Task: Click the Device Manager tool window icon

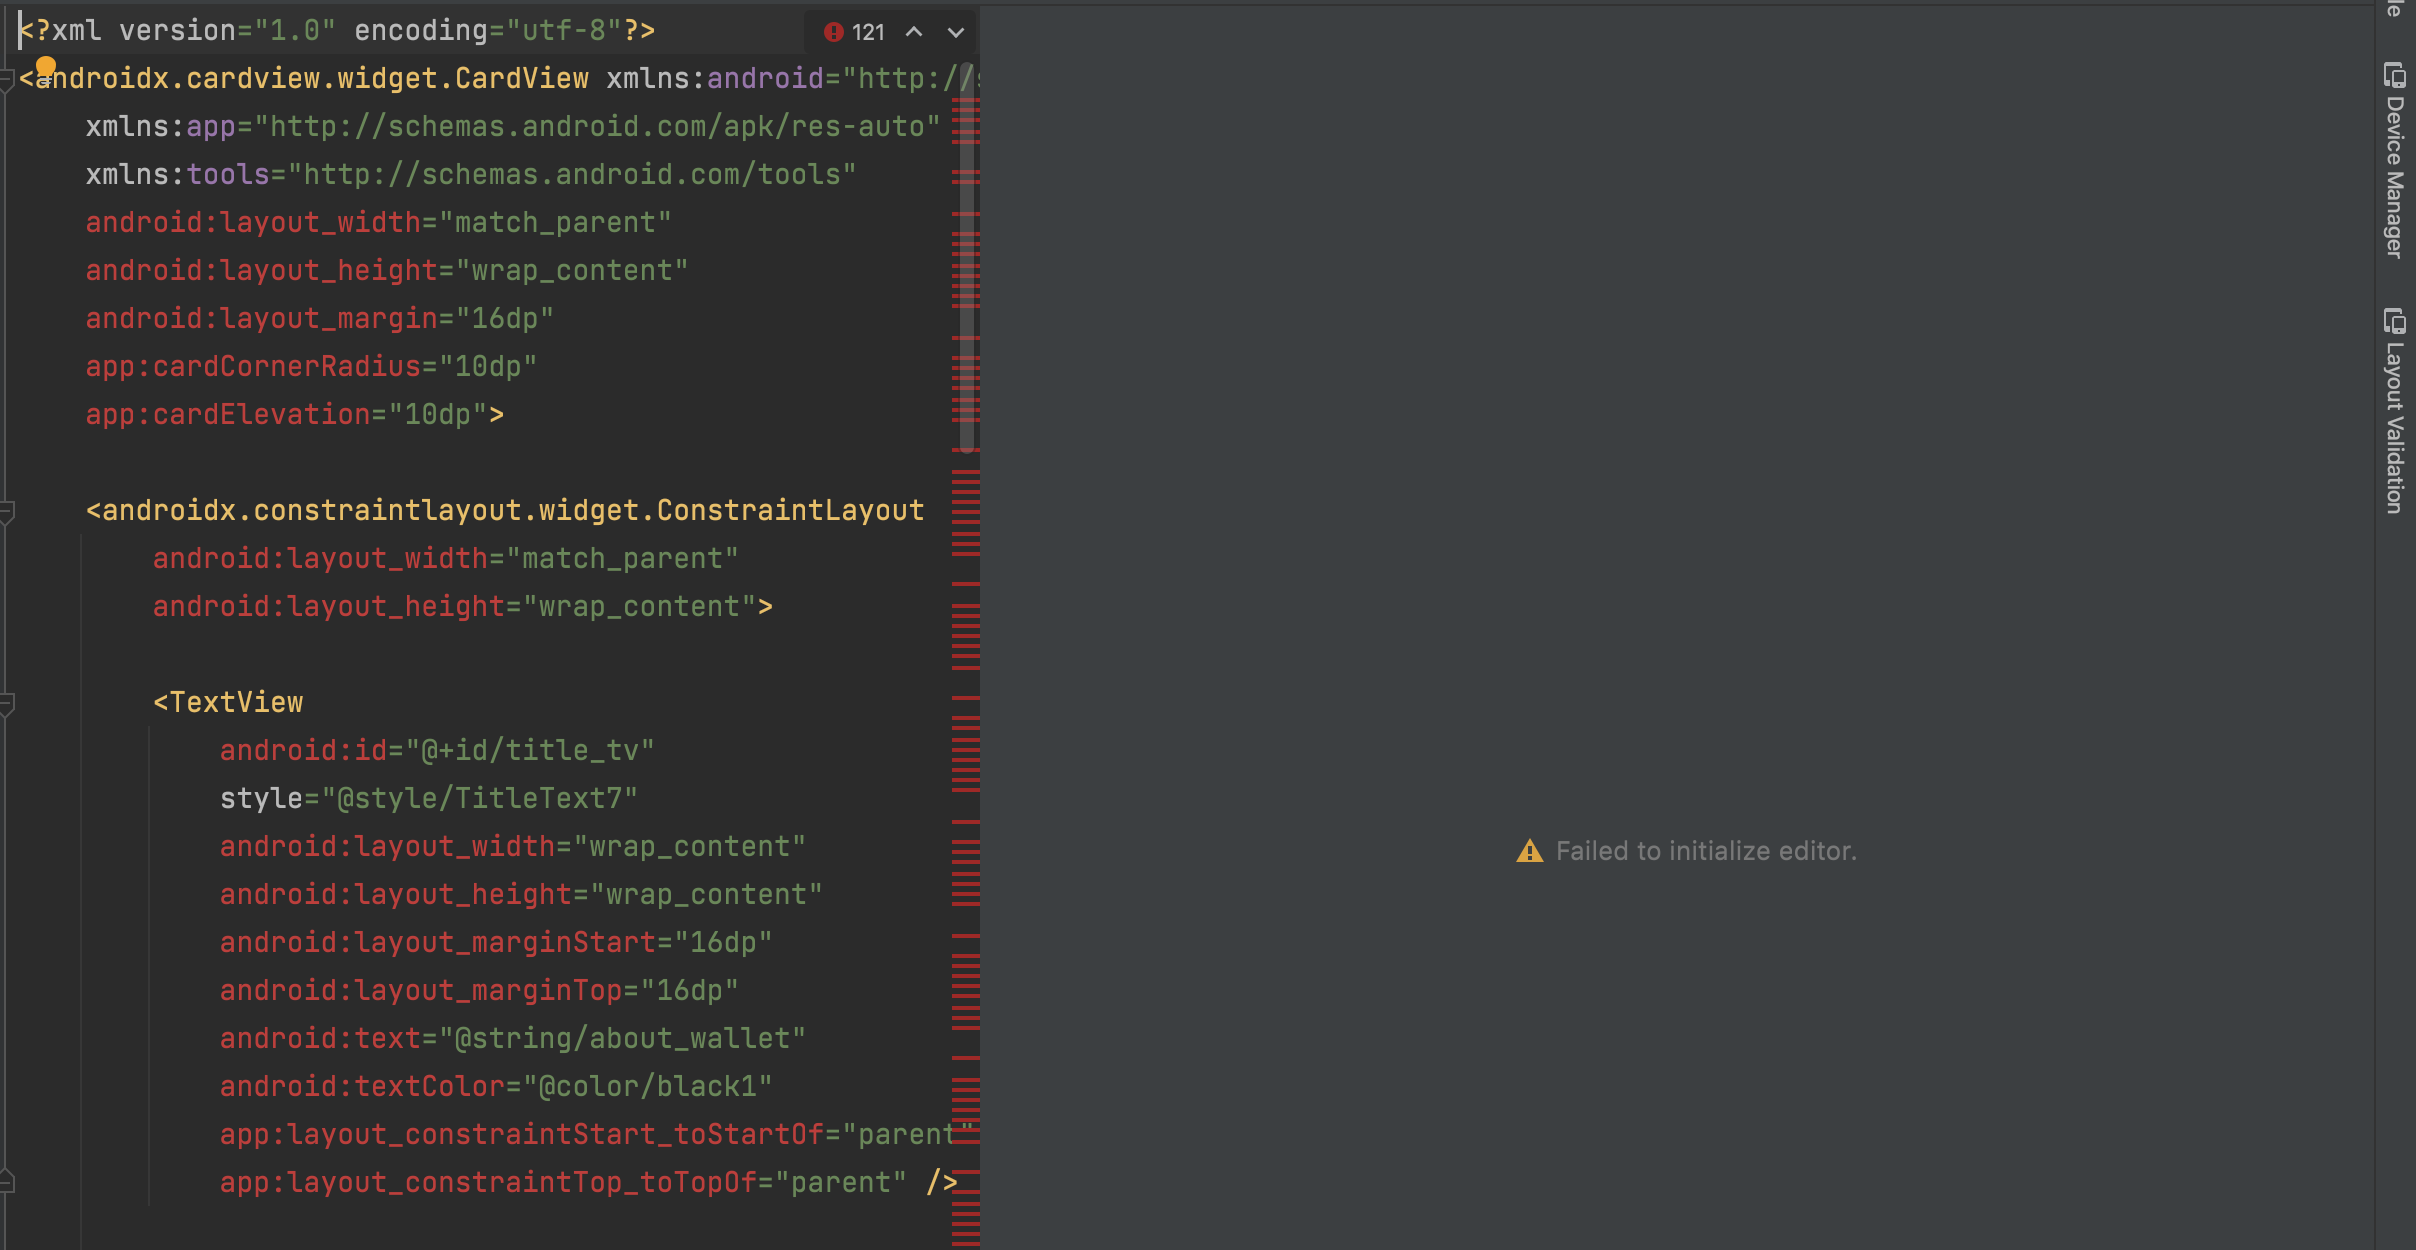Action: 2394,75
